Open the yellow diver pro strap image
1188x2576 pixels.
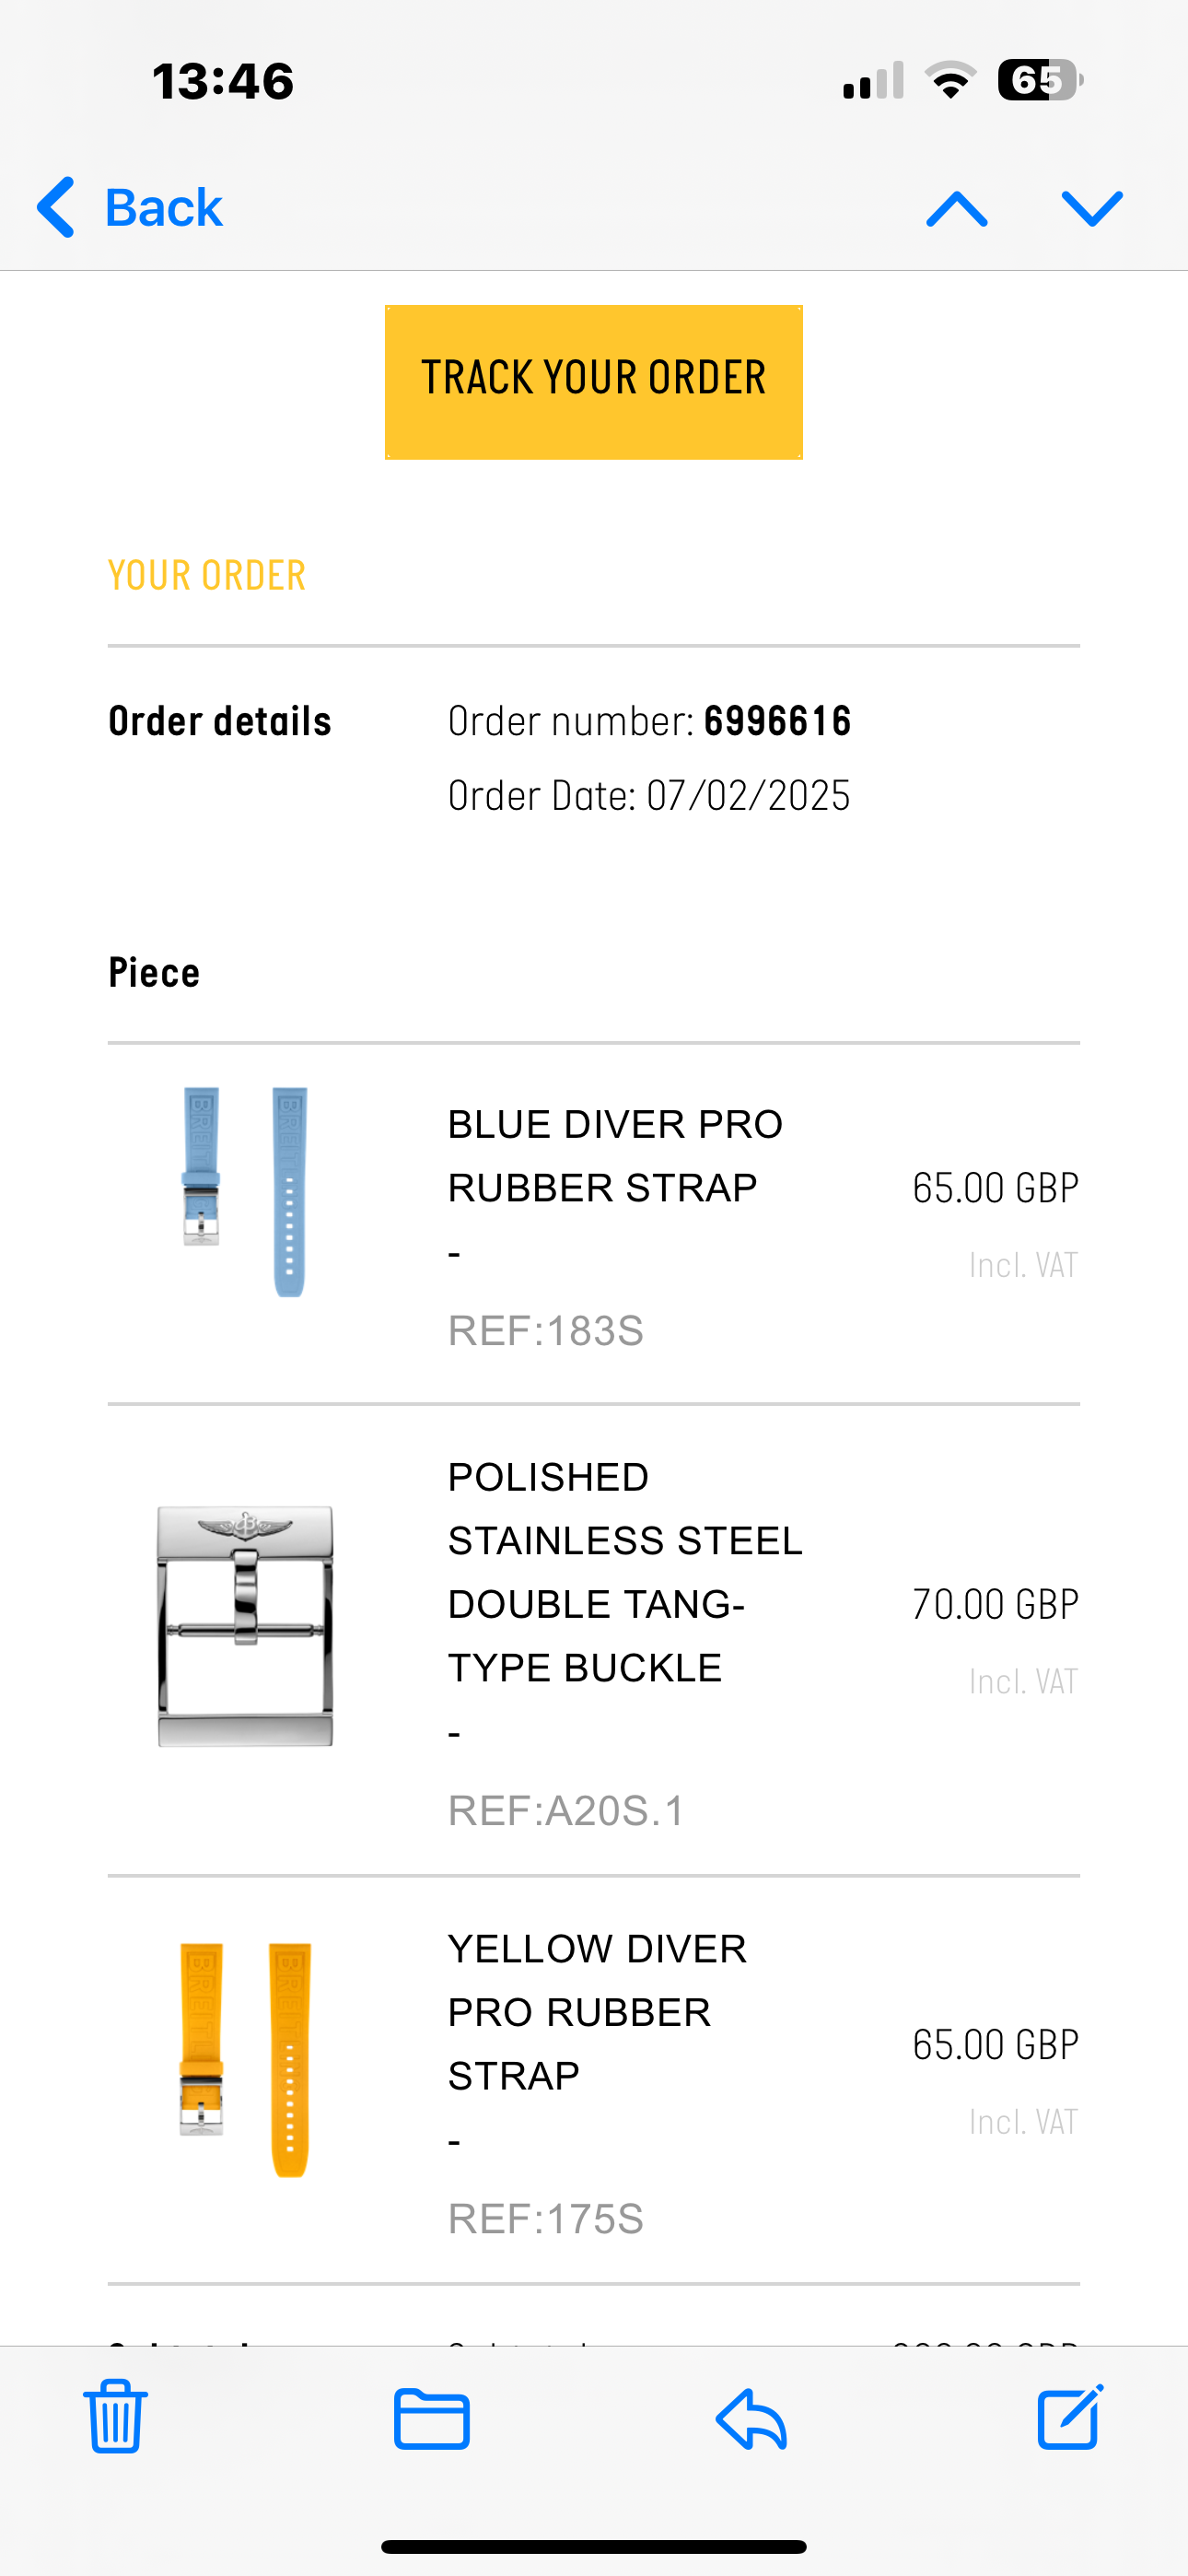coord(245,2059)
